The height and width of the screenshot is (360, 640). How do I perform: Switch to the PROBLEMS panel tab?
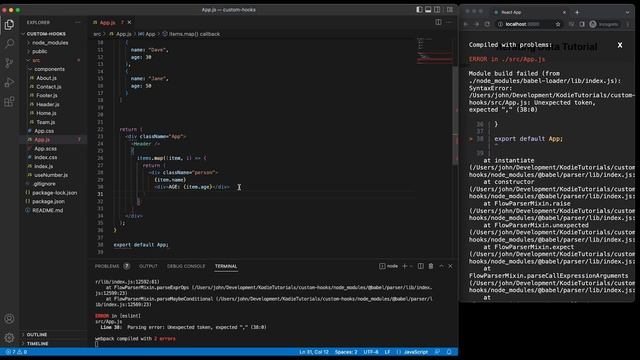tap(107, 266)
